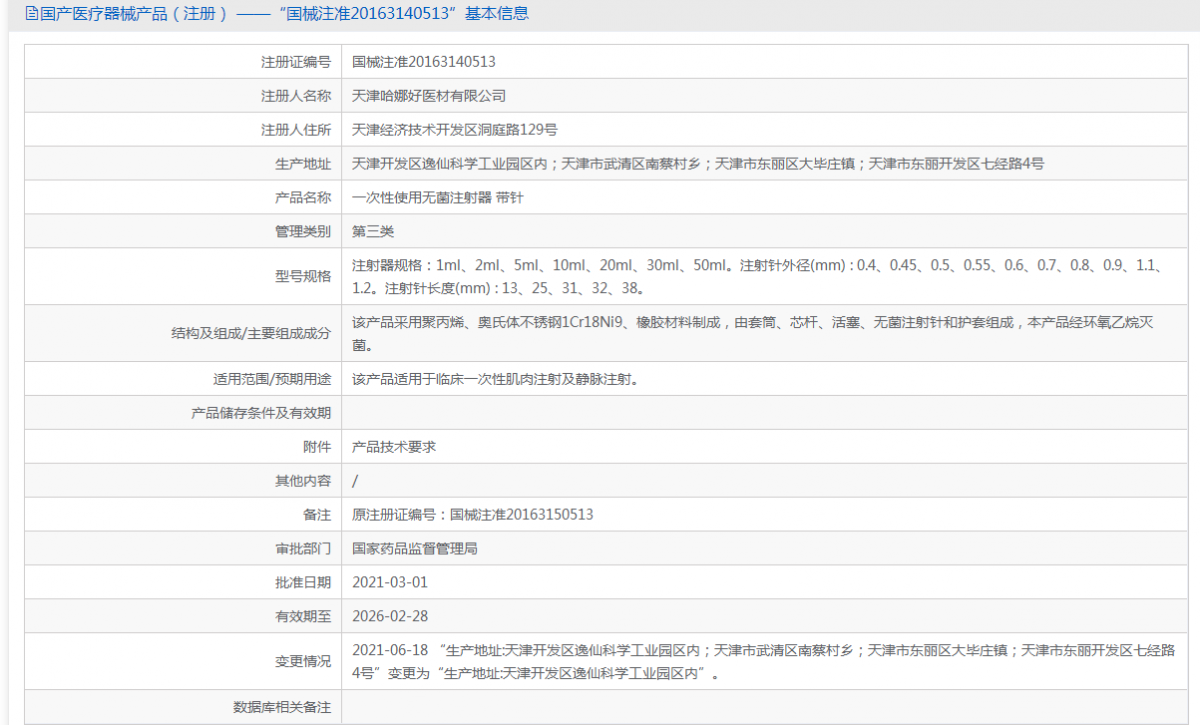Screen dimensions: 1200x725
Task: Select the expiry date 2026-02-28
Action: point(390,616)
